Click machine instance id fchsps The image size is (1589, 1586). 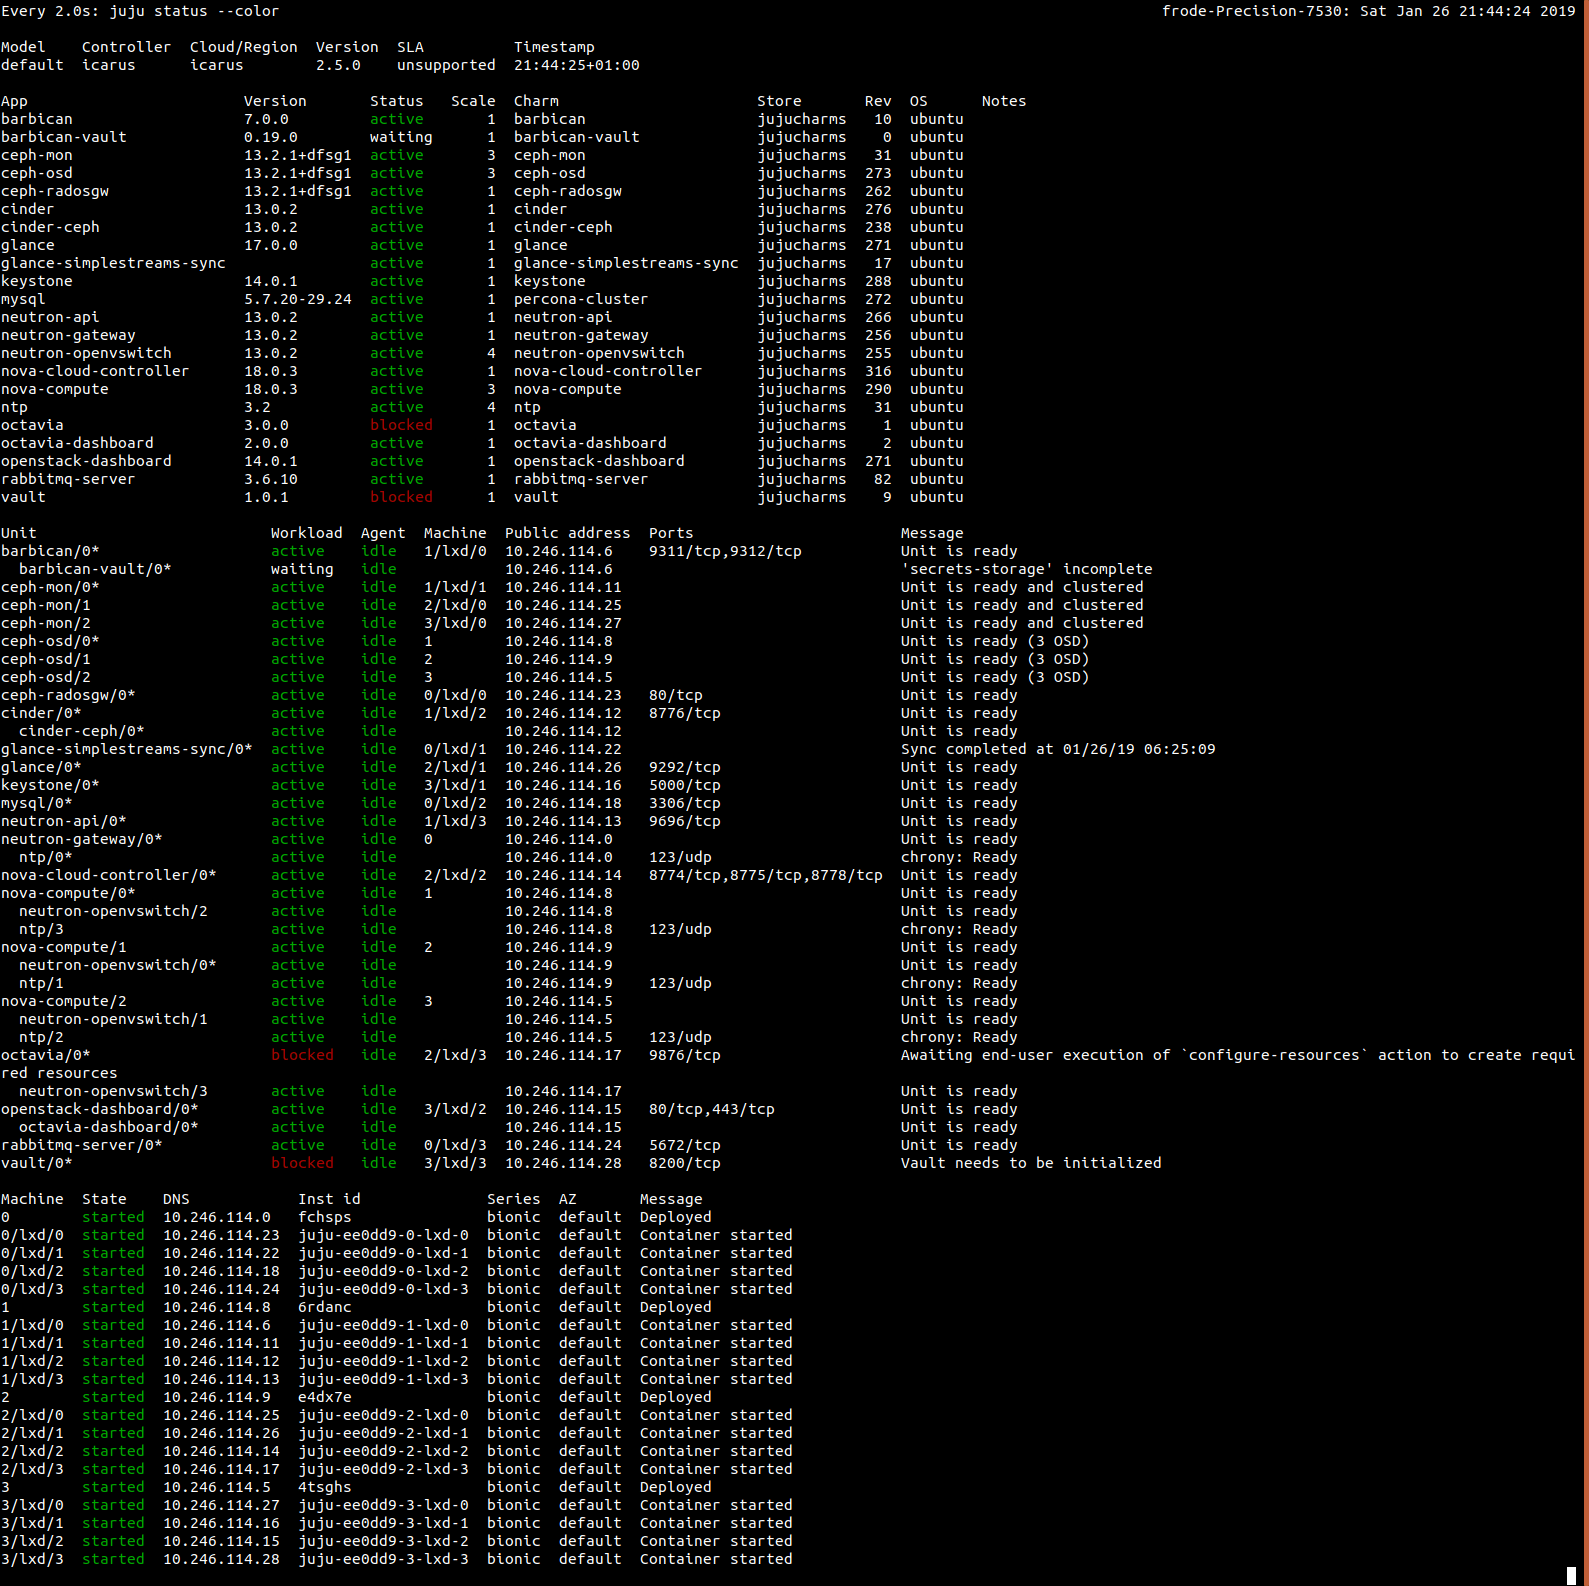pyautogui.click(x=325, y=1217)
